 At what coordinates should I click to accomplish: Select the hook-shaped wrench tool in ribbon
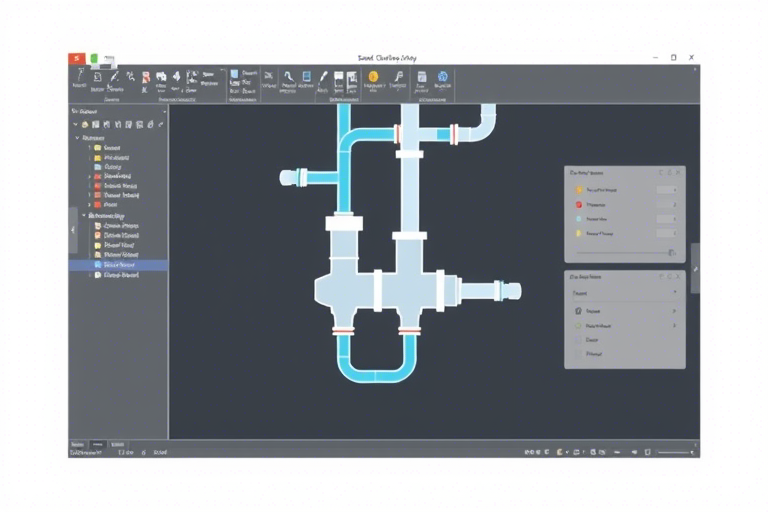point(288,76)
